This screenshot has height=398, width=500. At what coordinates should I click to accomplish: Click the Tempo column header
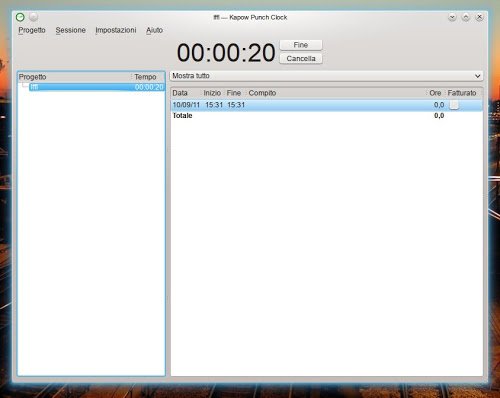tap(145, 77)
